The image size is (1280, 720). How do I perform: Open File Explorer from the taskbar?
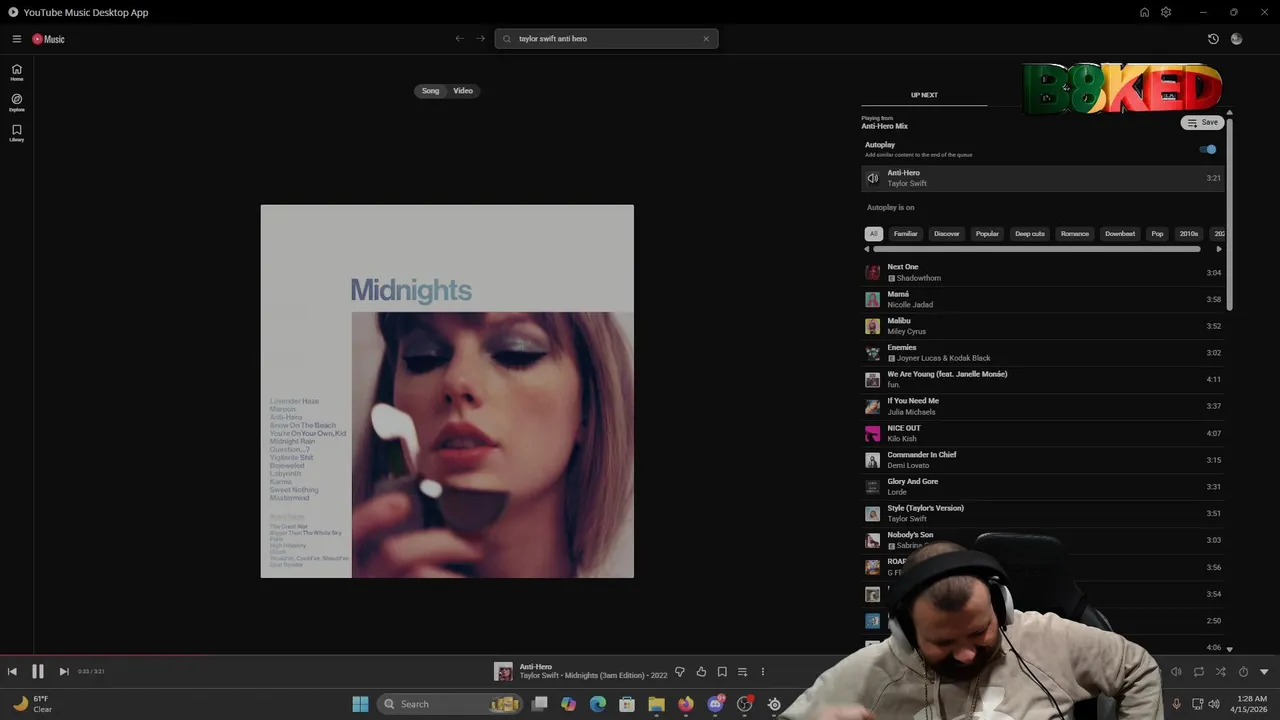coord(656,704)
